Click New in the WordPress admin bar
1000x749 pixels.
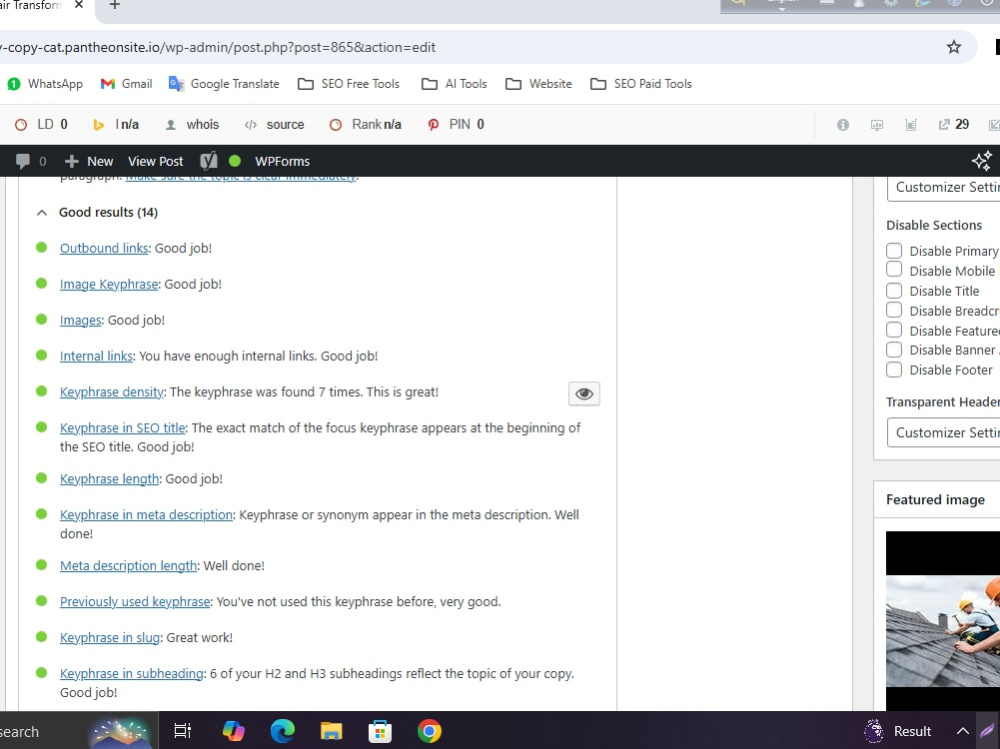[89, 161]
